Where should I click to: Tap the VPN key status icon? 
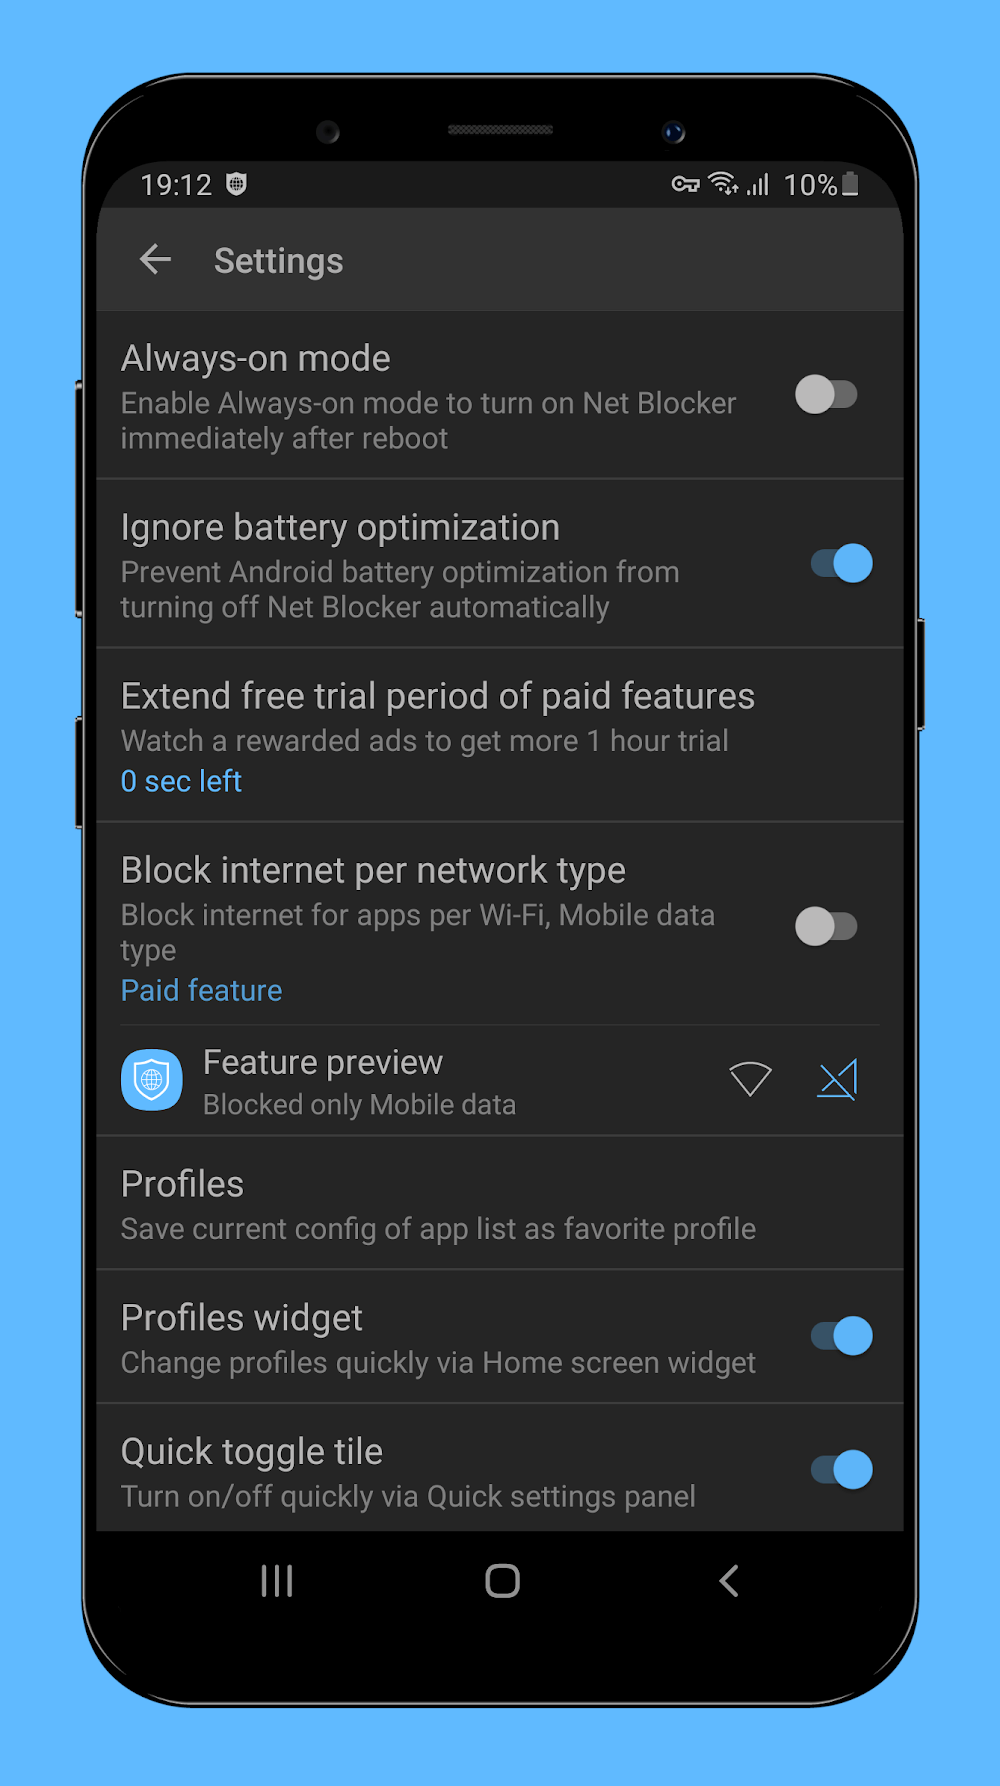point(685,184)
